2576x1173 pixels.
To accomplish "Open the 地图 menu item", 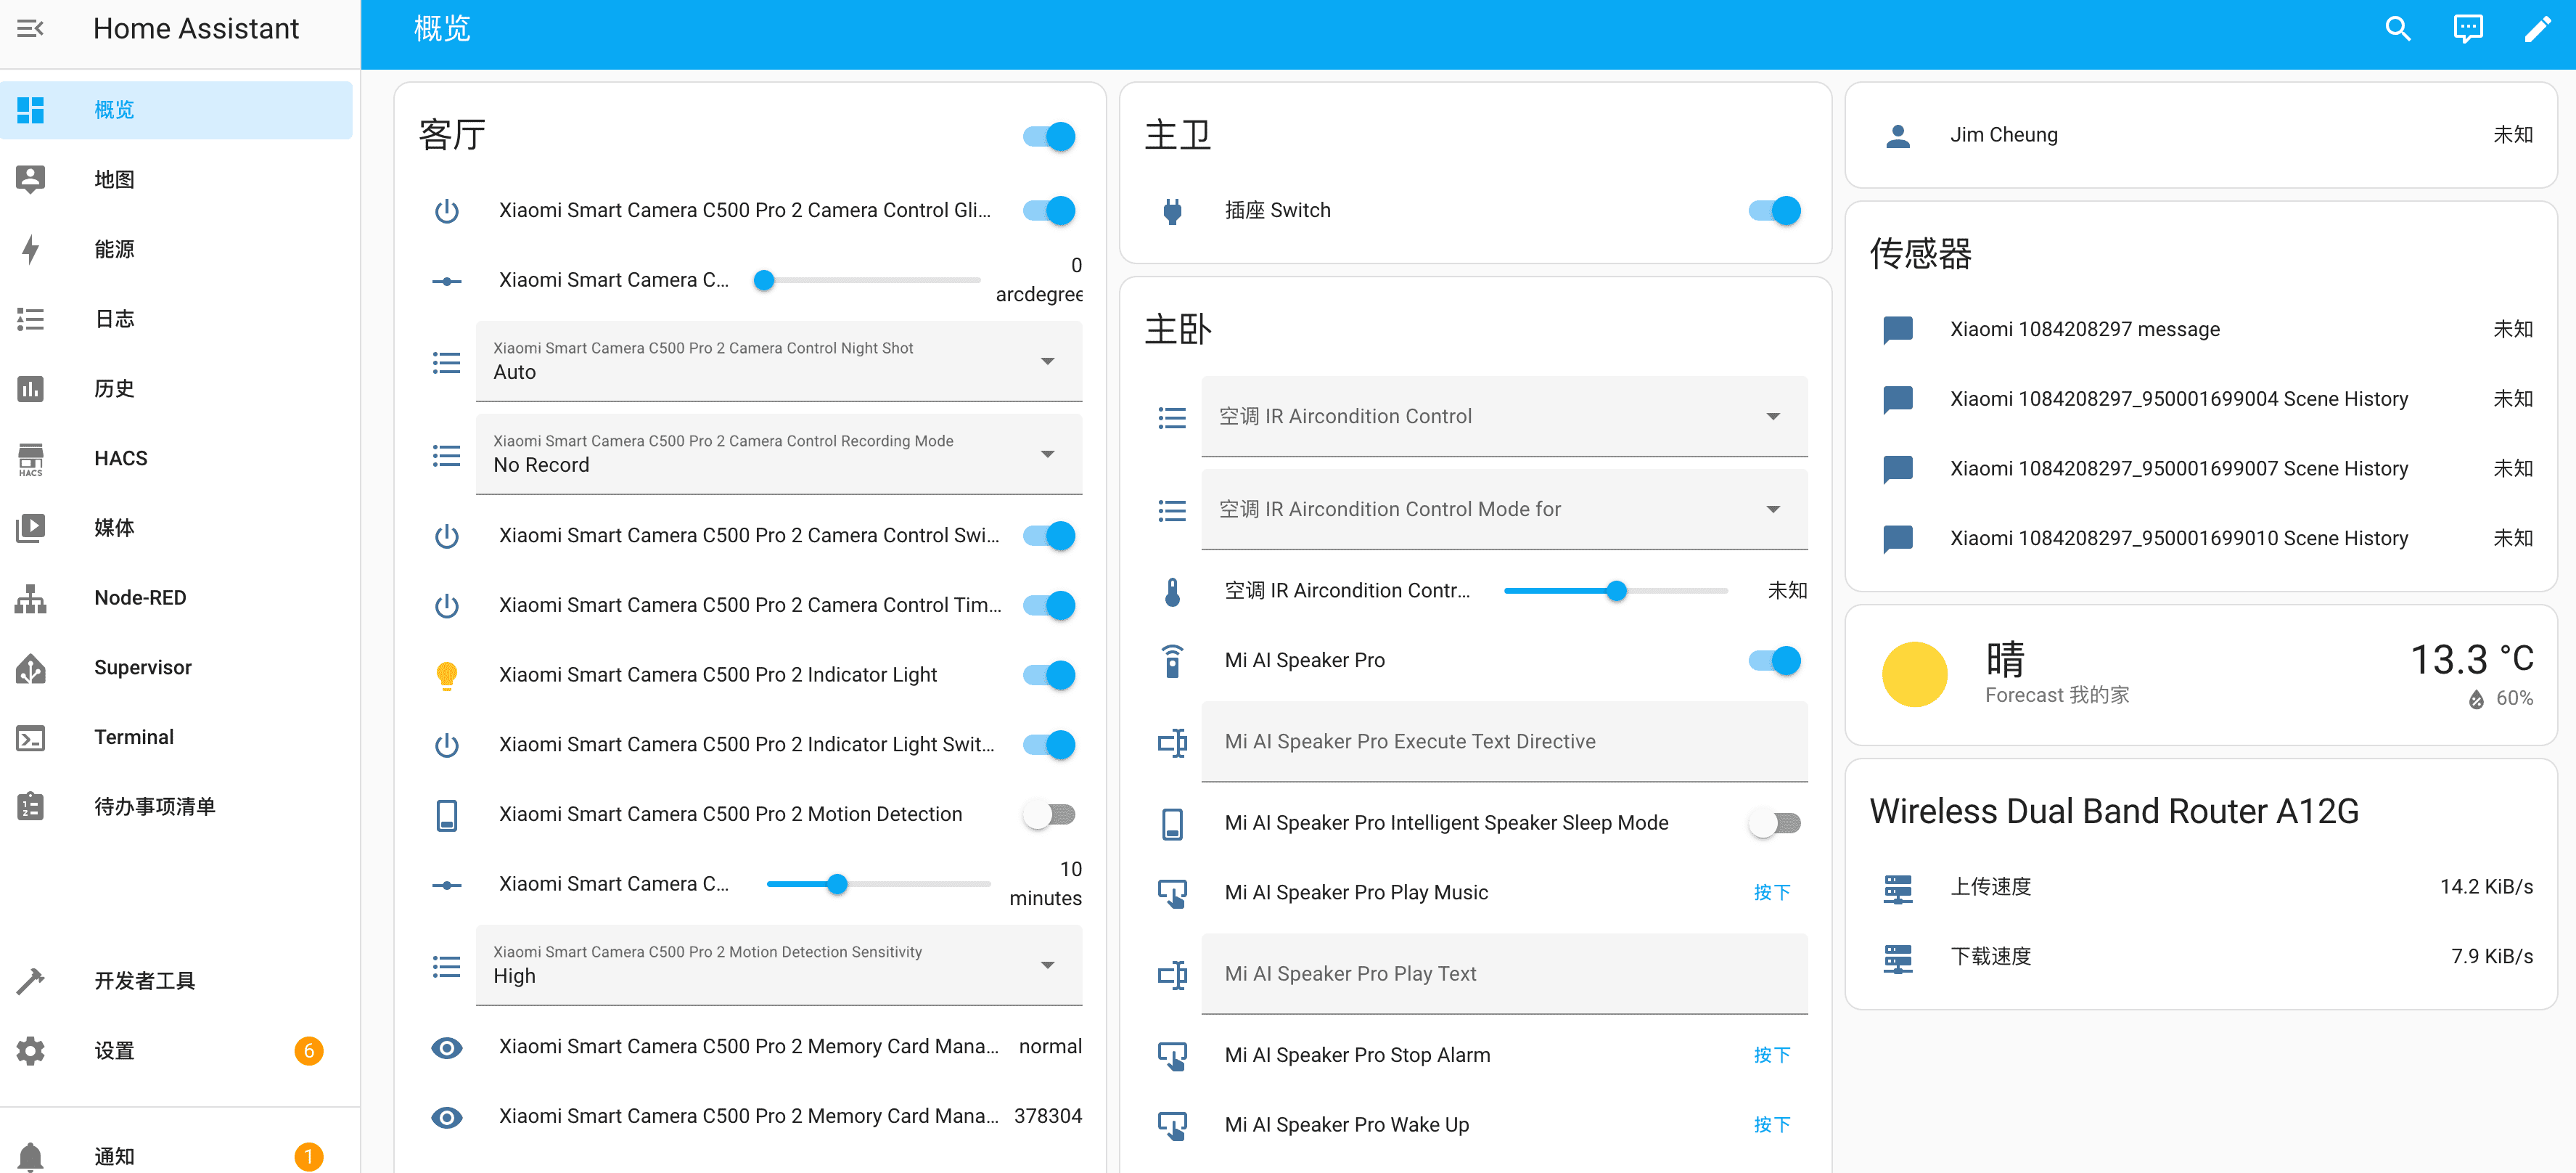I will 176,180.
